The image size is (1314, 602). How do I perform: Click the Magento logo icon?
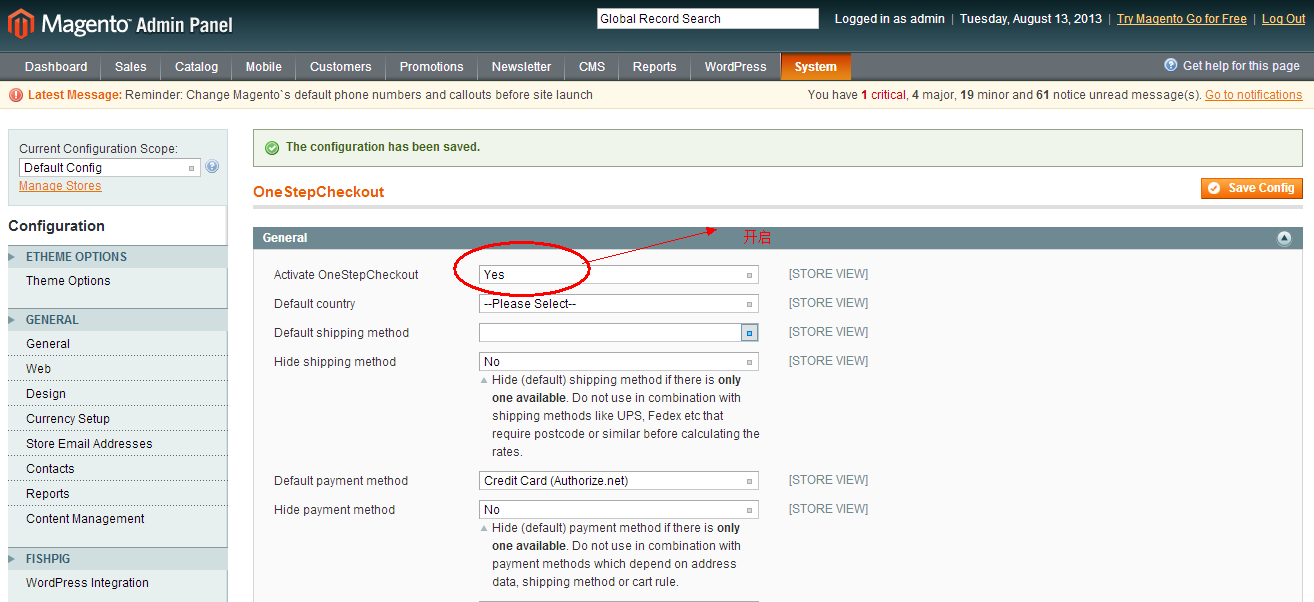click(21, 23)
